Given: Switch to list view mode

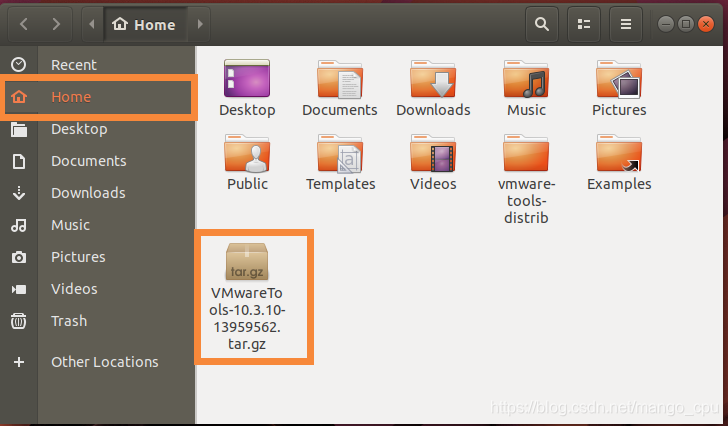Looking at the screenshot, I should [584, 24].
